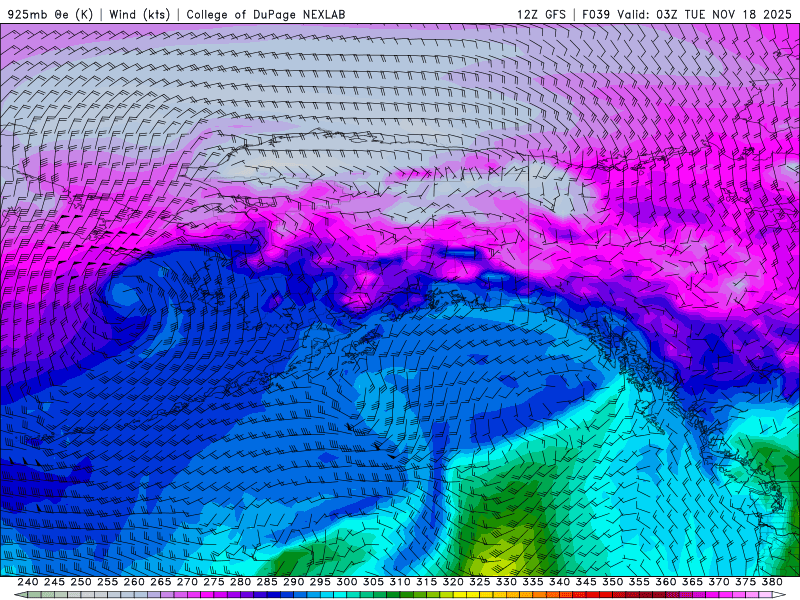Click the 320 value on the color scale
800x600 pixels.
click(x=453, y=582)
